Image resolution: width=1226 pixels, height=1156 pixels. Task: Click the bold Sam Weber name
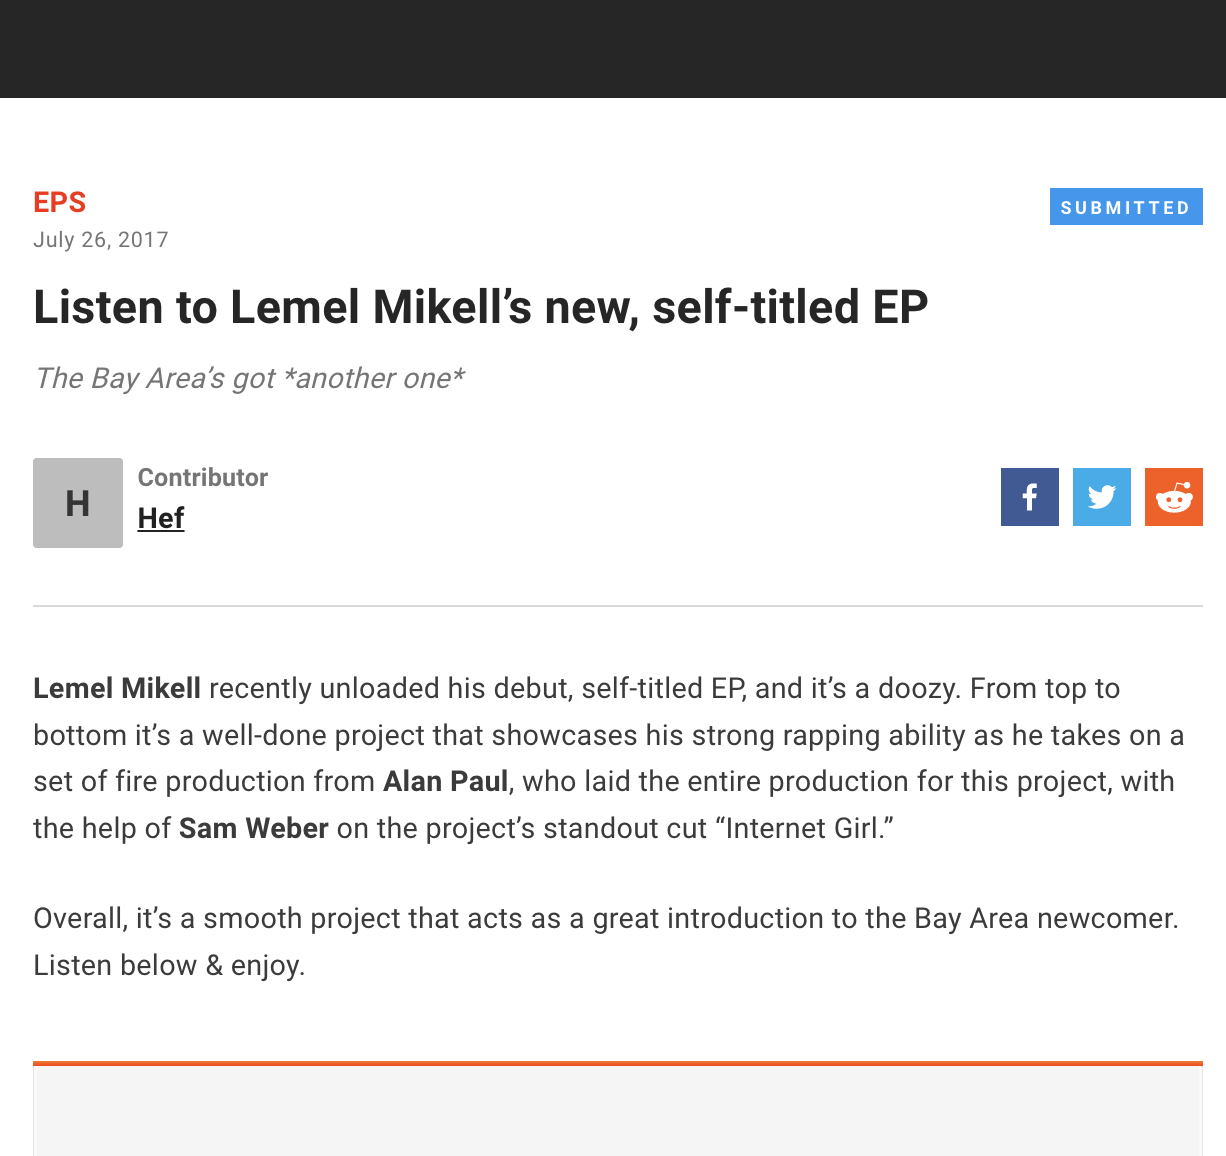254,828
